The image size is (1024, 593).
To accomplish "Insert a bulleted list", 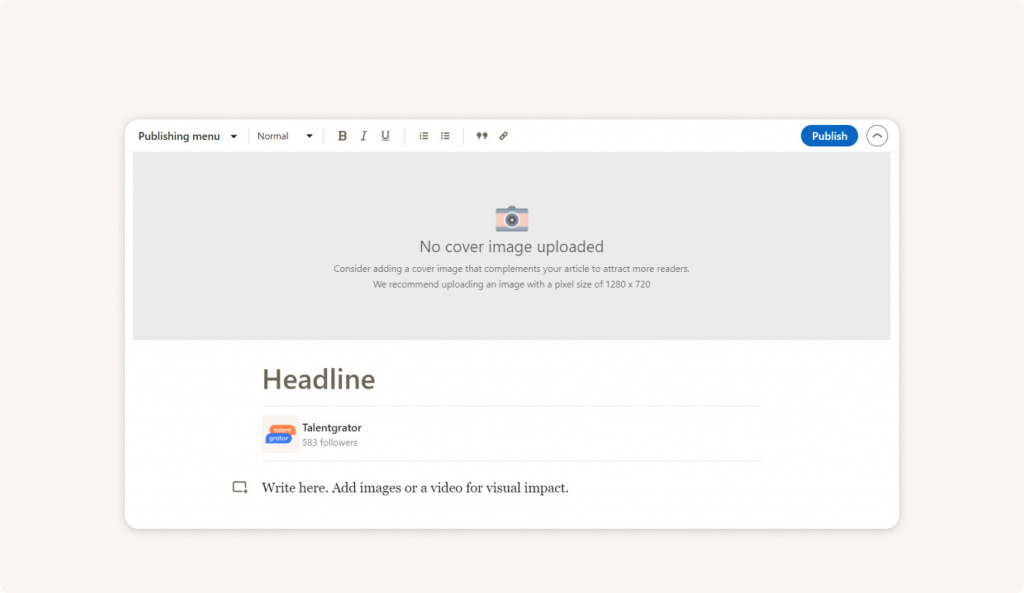I will [445, 136].
